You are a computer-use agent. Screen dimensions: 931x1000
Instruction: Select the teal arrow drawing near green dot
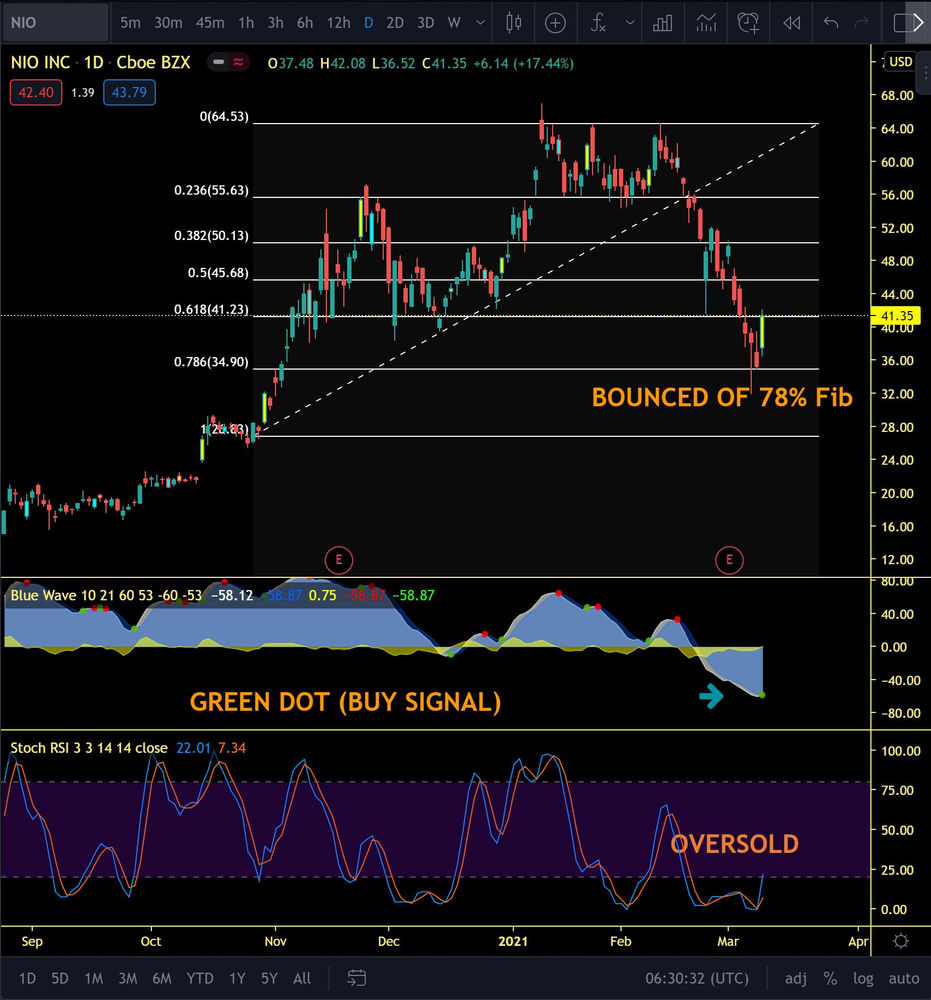click(x=711, y=696)
